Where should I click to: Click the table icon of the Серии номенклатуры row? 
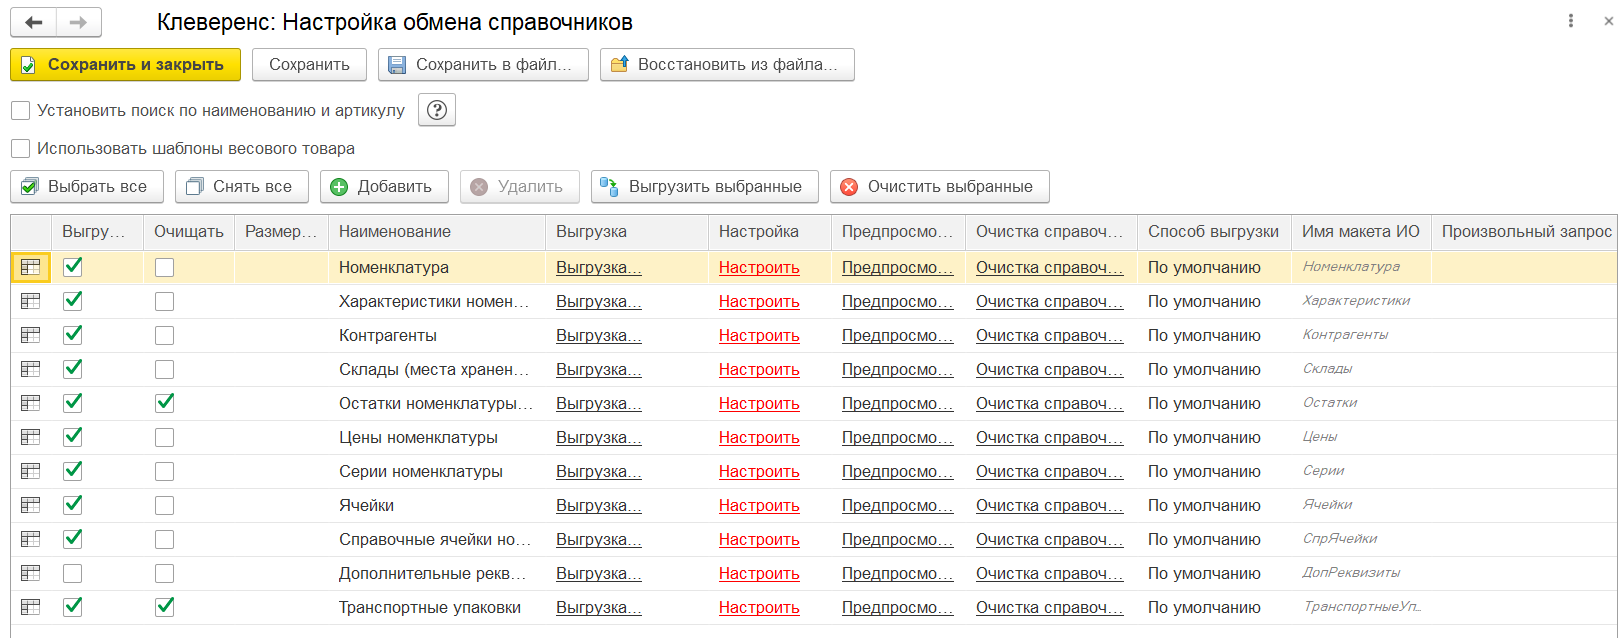point(31,471)
